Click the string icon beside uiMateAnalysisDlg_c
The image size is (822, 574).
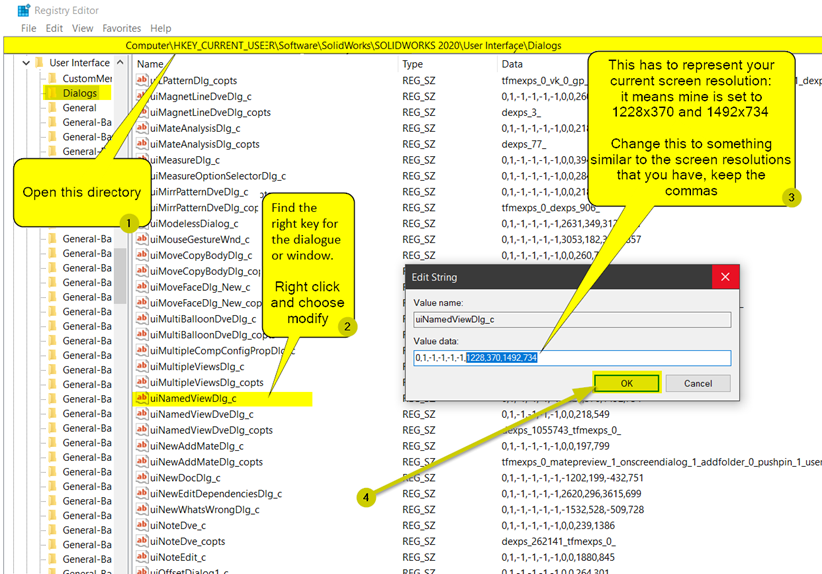click(142, 128)
